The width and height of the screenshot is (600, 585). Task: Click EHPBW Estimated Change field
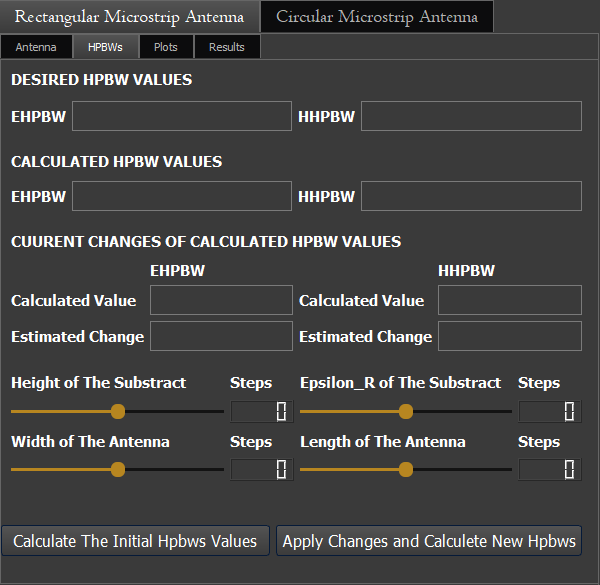click(x=221, y=336)
